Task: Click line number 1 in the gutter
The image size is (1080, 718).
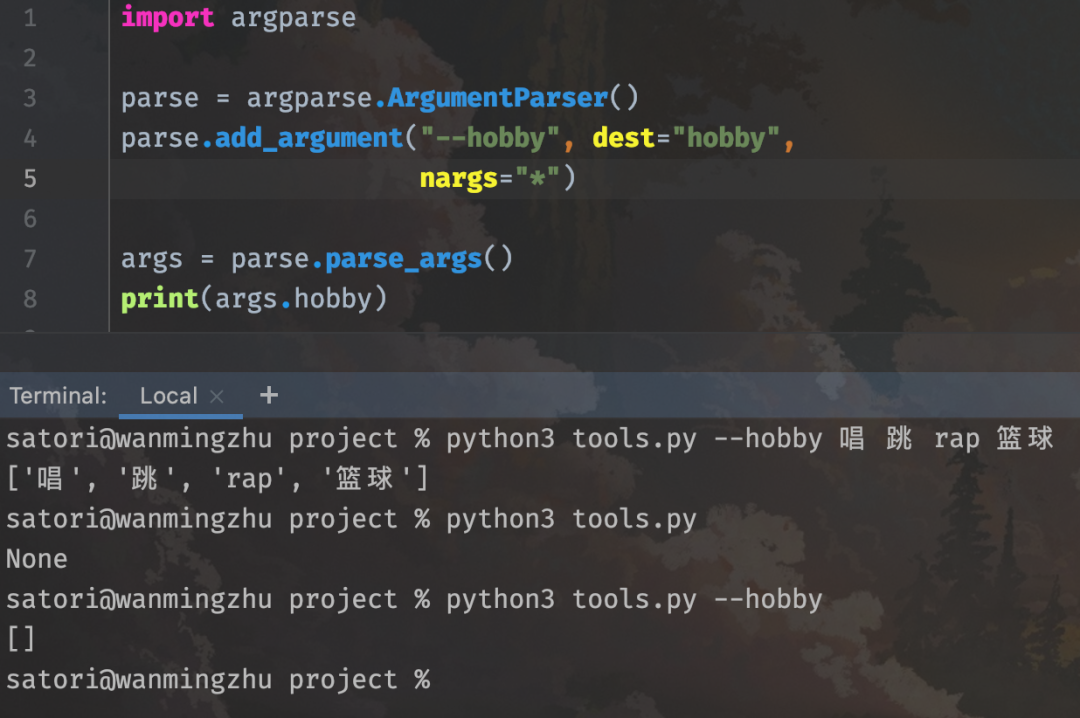Action: click(x=29, y=17)
